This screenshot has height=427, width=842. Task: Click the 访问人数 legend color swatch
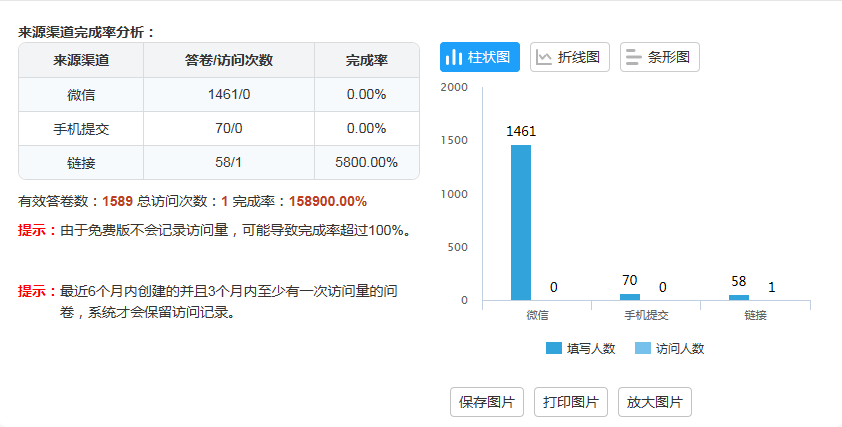coord(643,348)
